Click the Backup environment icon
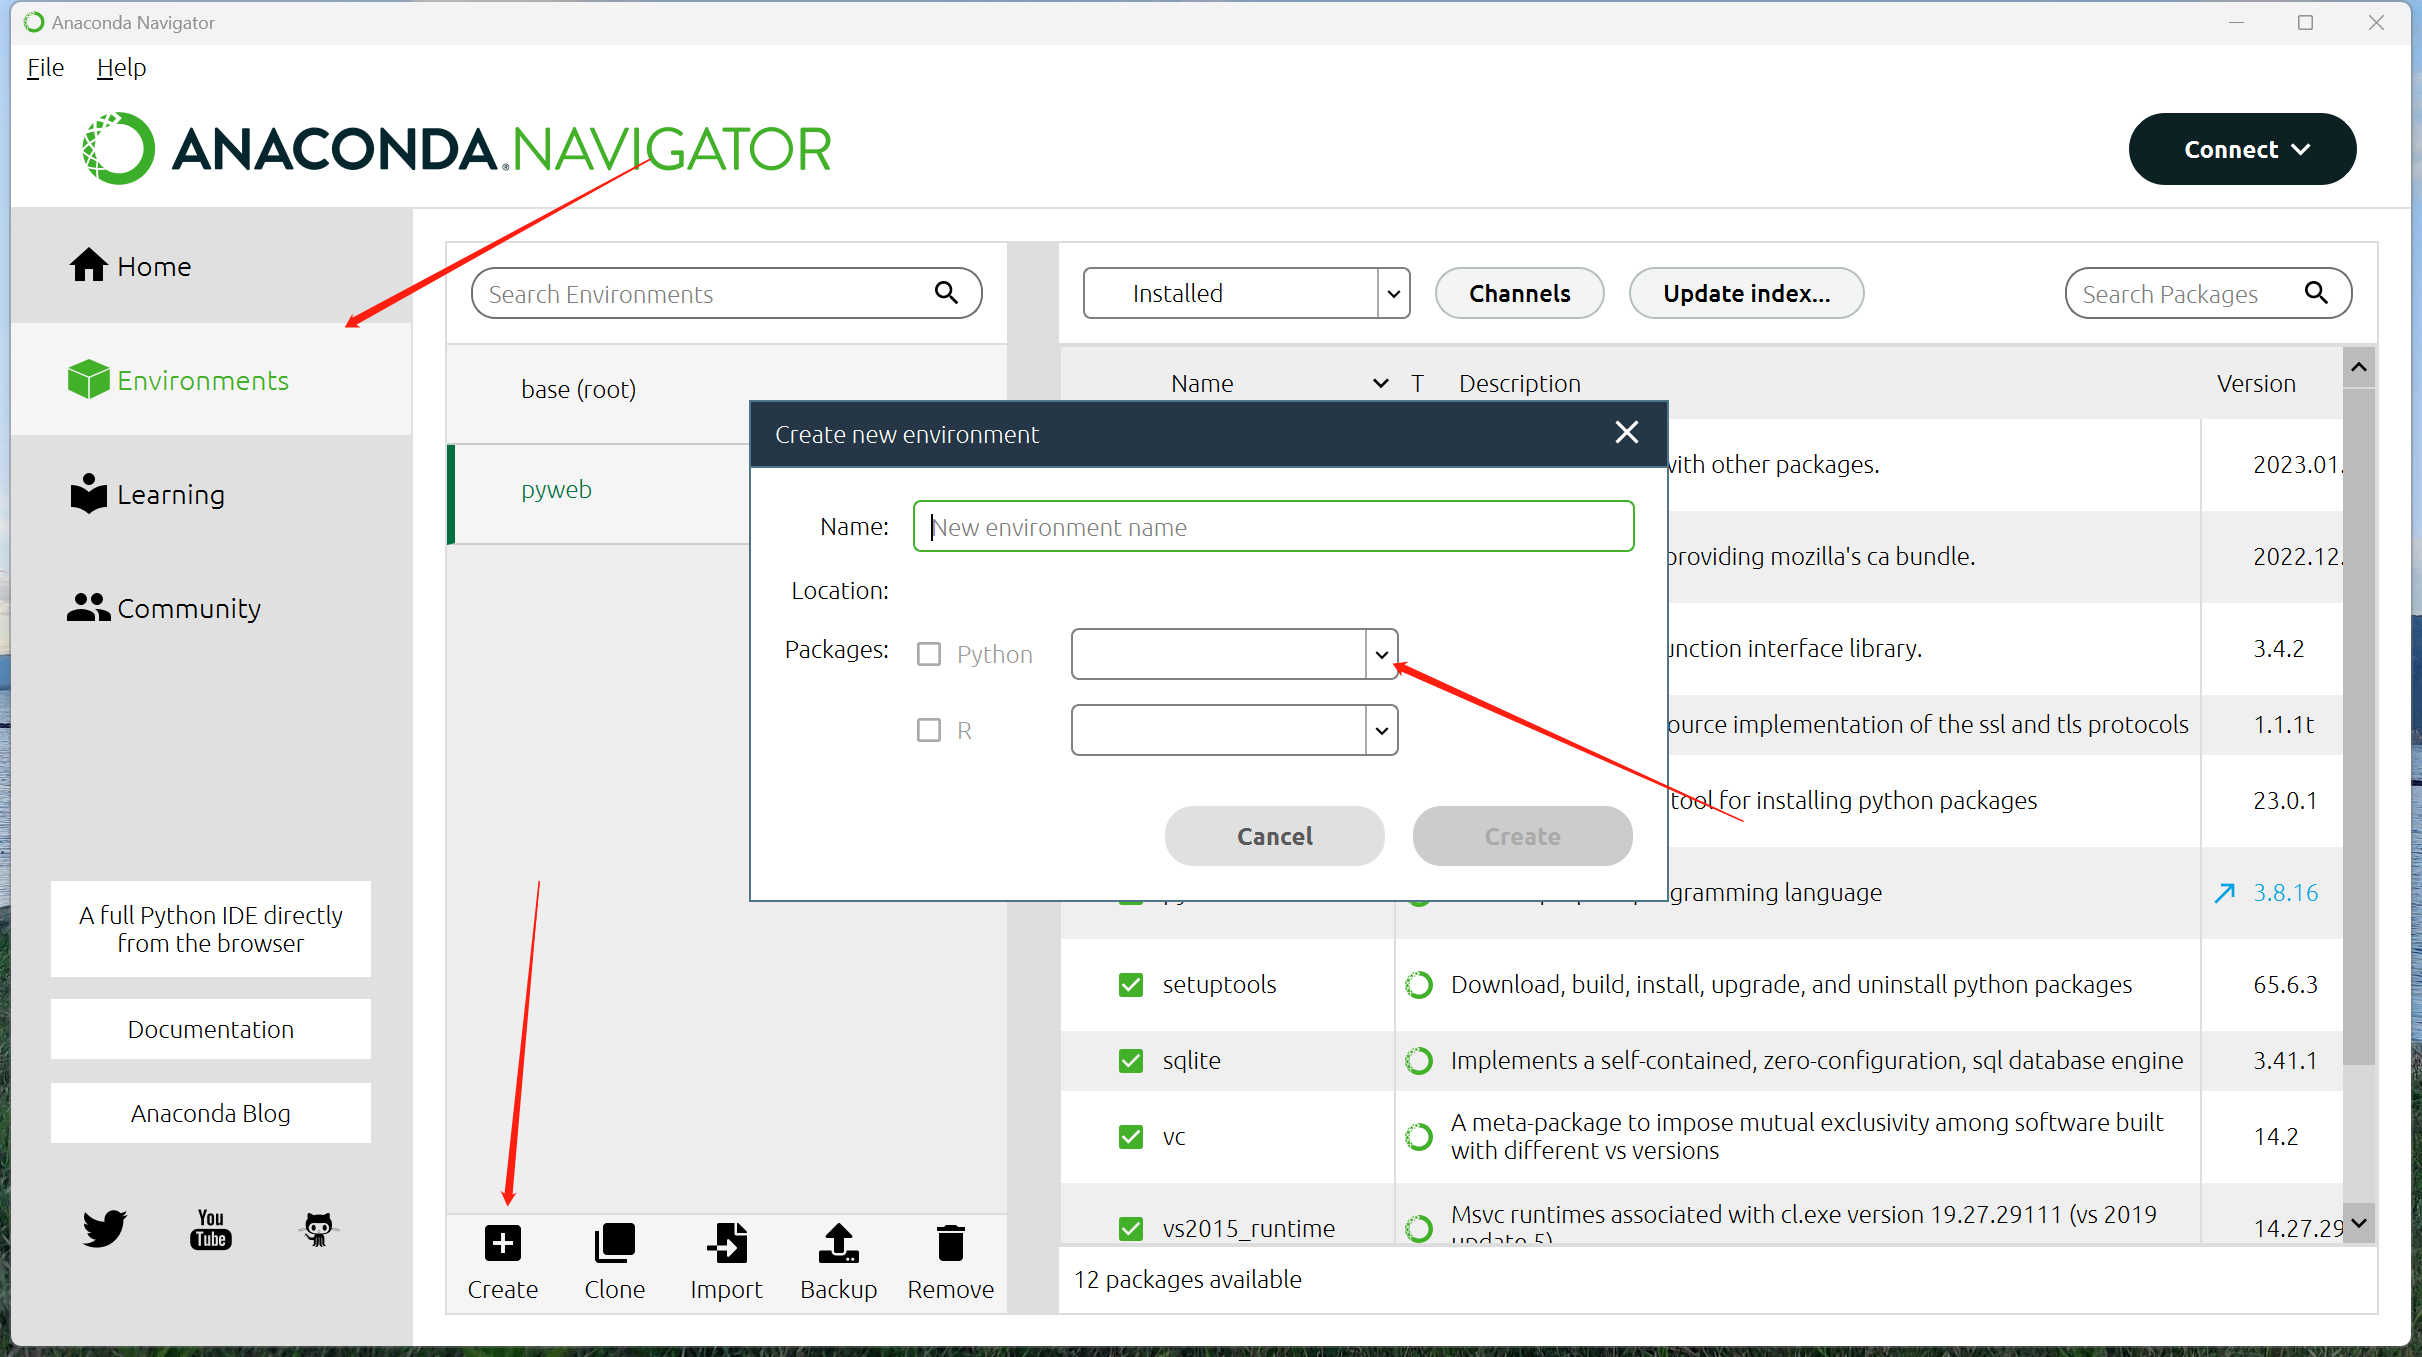 point(838,1243)
